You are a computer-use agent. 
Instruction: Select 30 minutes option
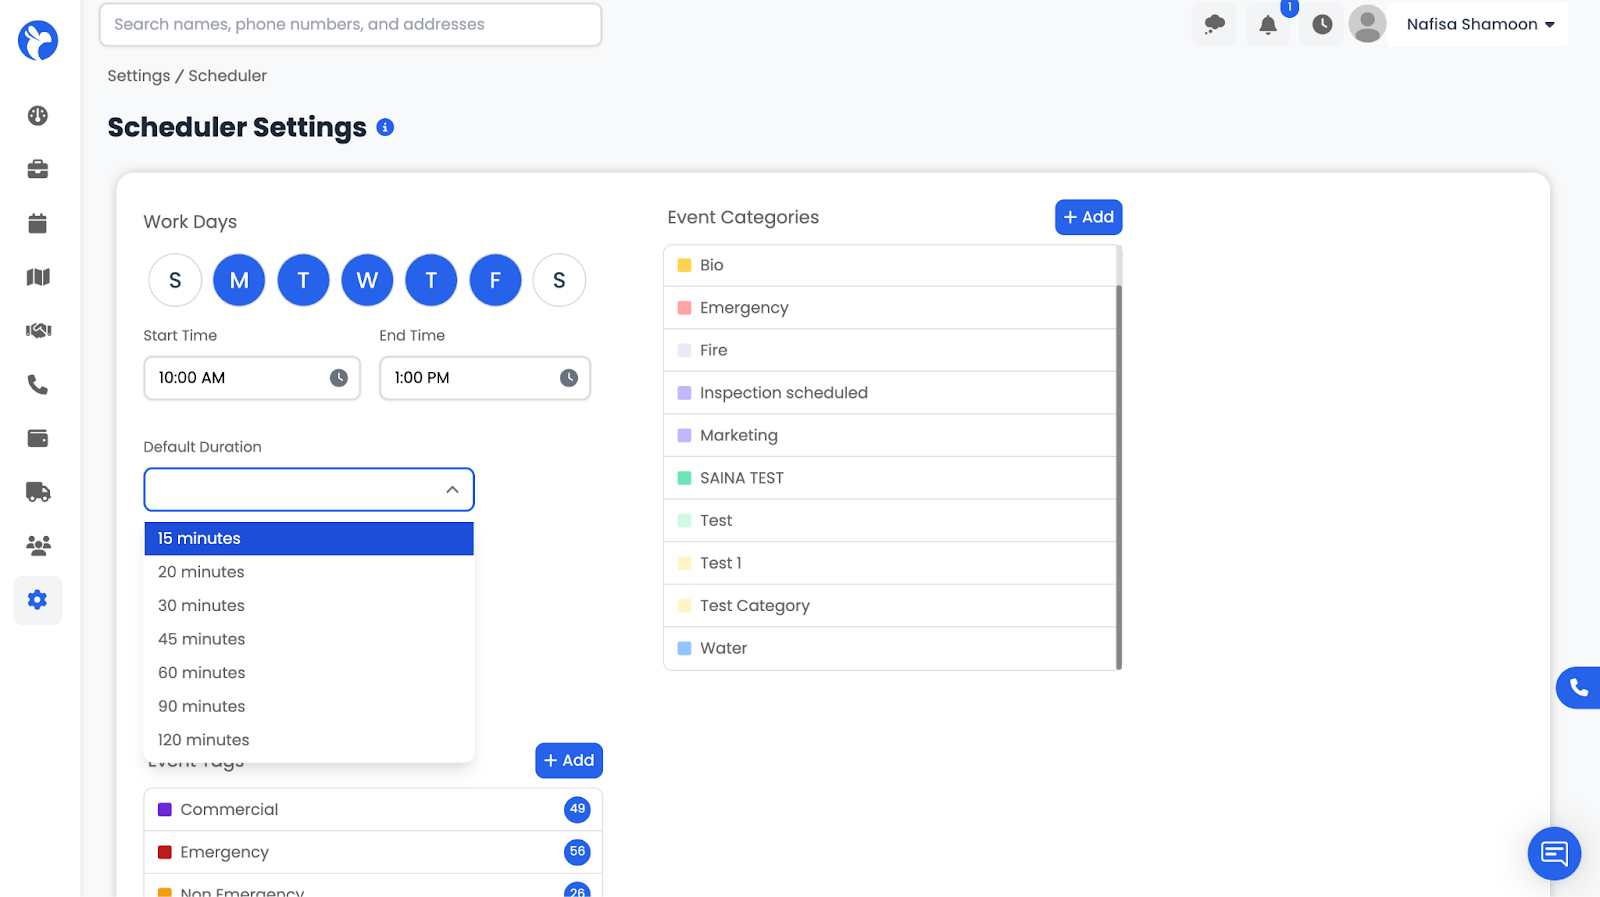[x=309, y=605]
